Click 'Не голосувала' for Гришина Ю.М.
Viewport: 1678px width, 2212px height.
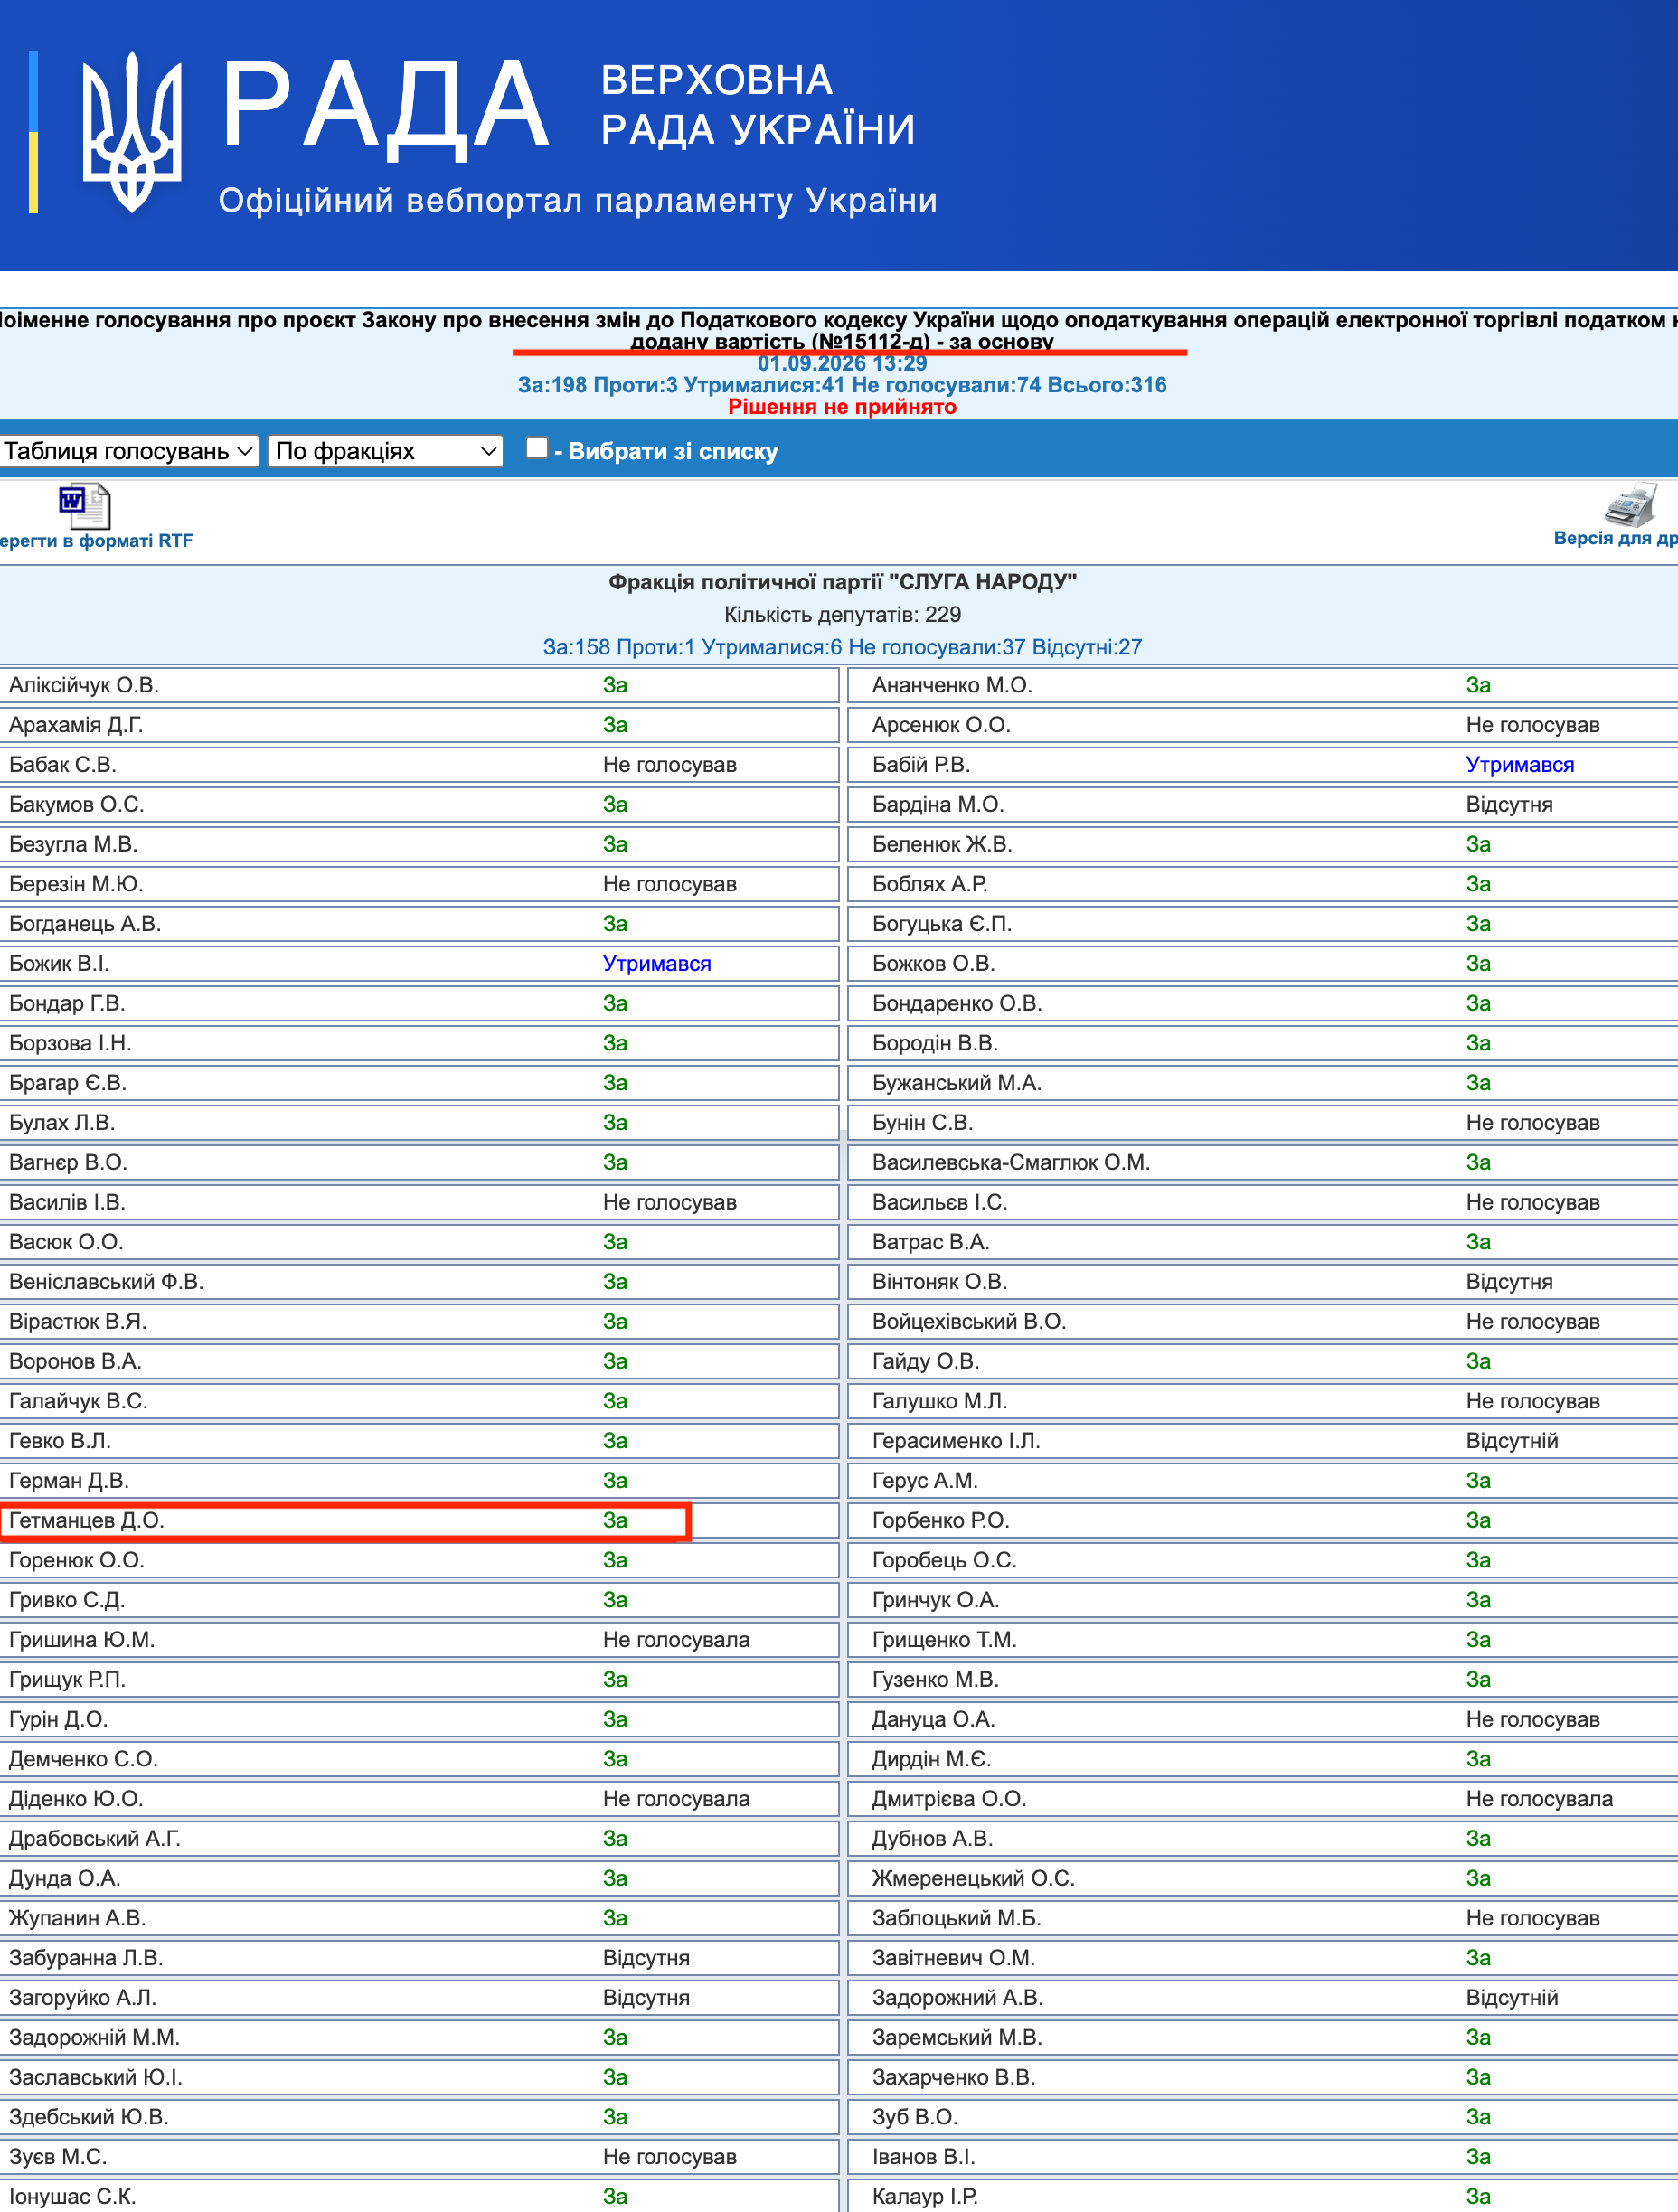[x=676, y=1640]
